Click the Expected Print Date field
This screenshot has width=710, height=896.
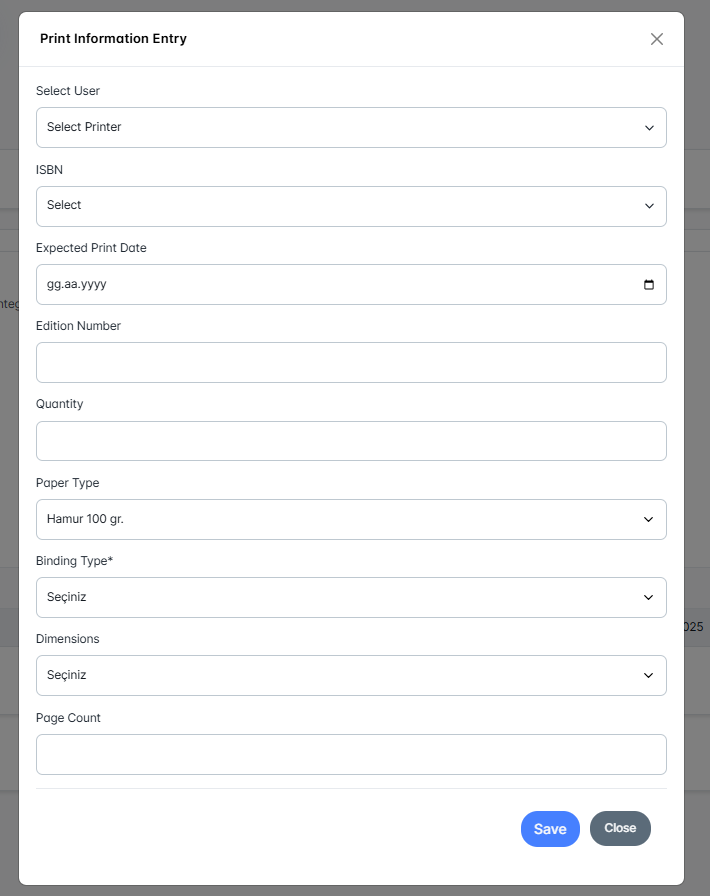330,284
